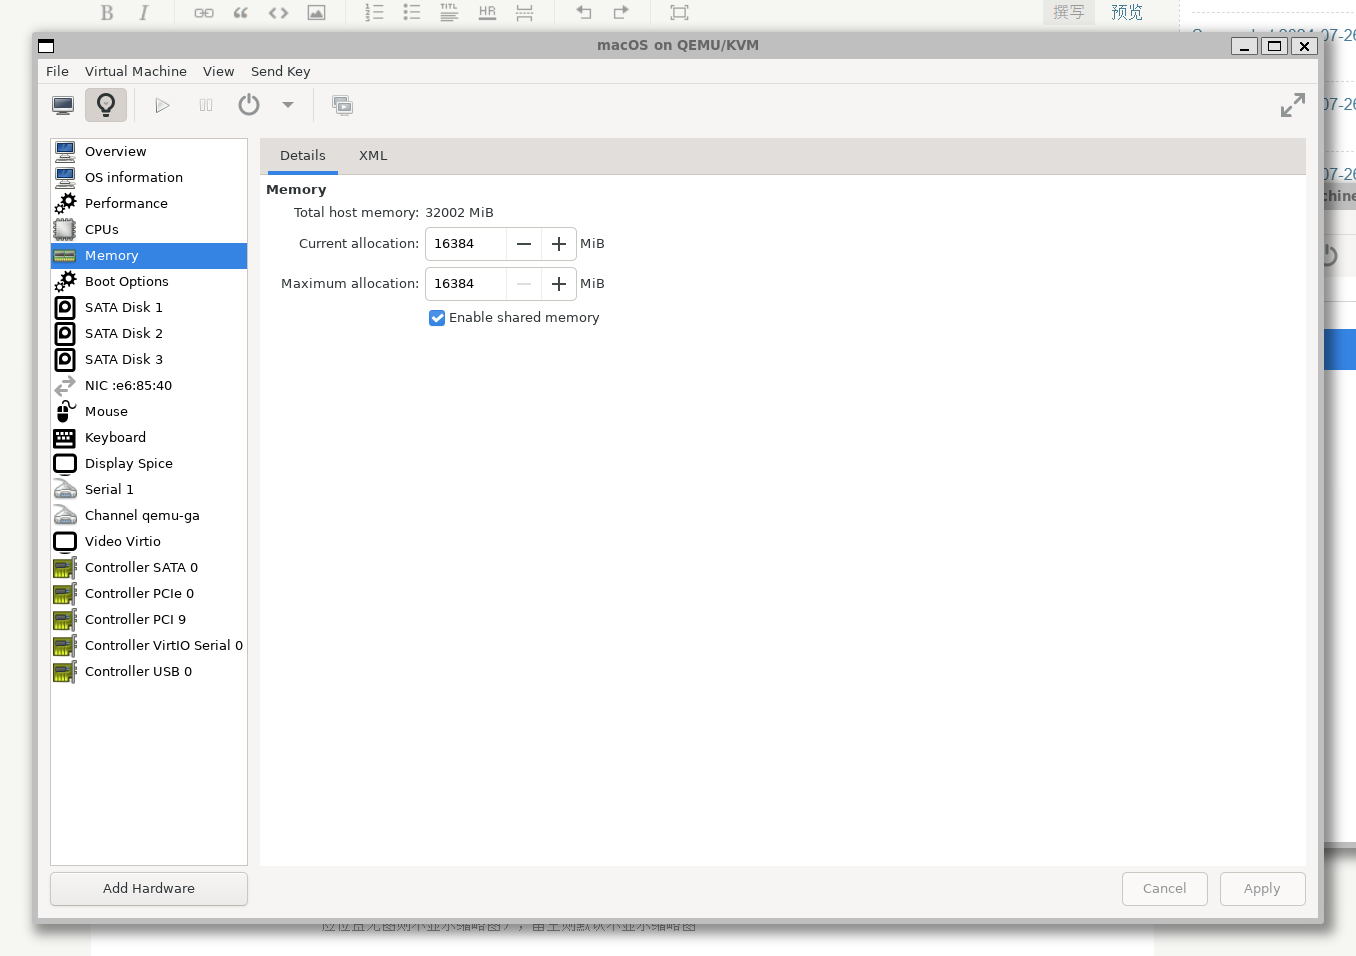The width and height of the screenshot is (1356, 956).
Task: Show the graphical console view
Action: (x=63, y=105)
